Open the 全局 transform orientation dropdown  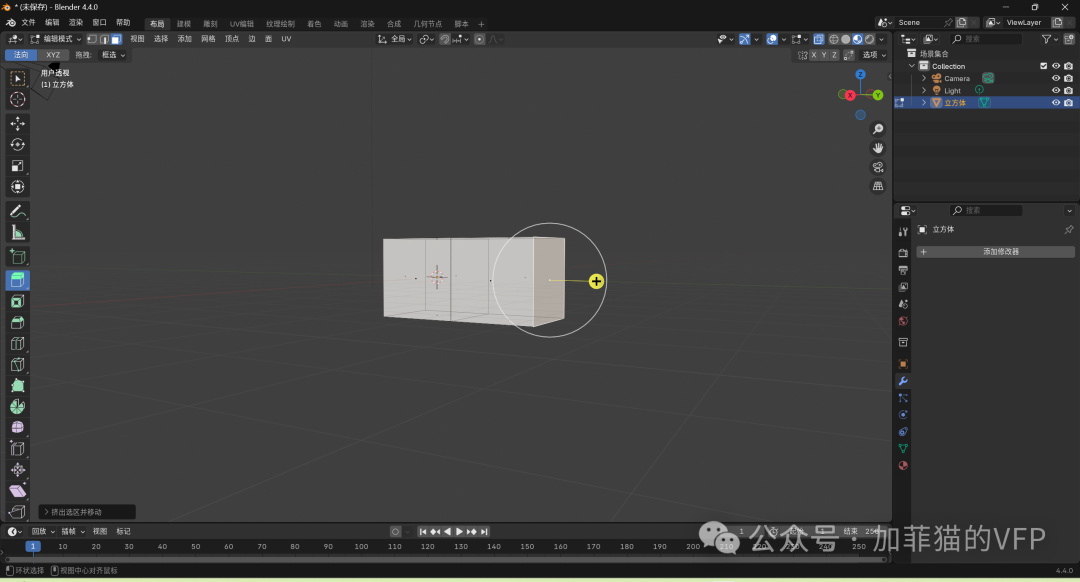click(395, 39)
